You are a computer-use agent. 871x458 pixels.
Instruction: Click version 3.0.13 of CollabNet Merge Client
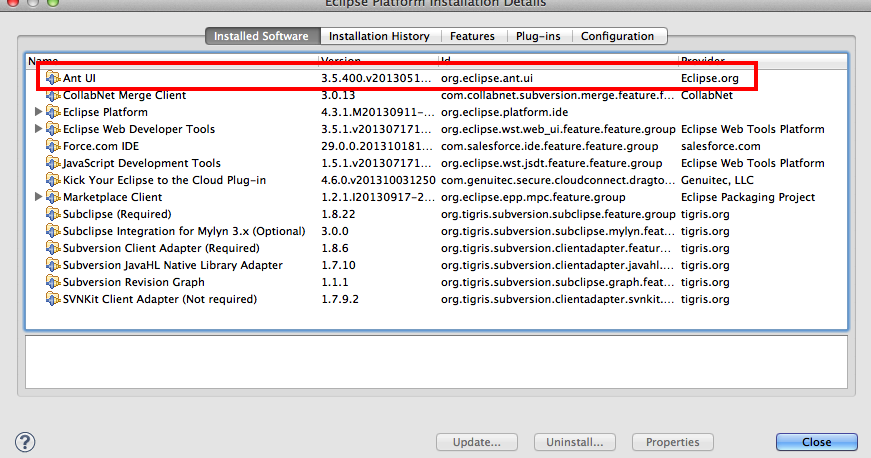point(338,95)
